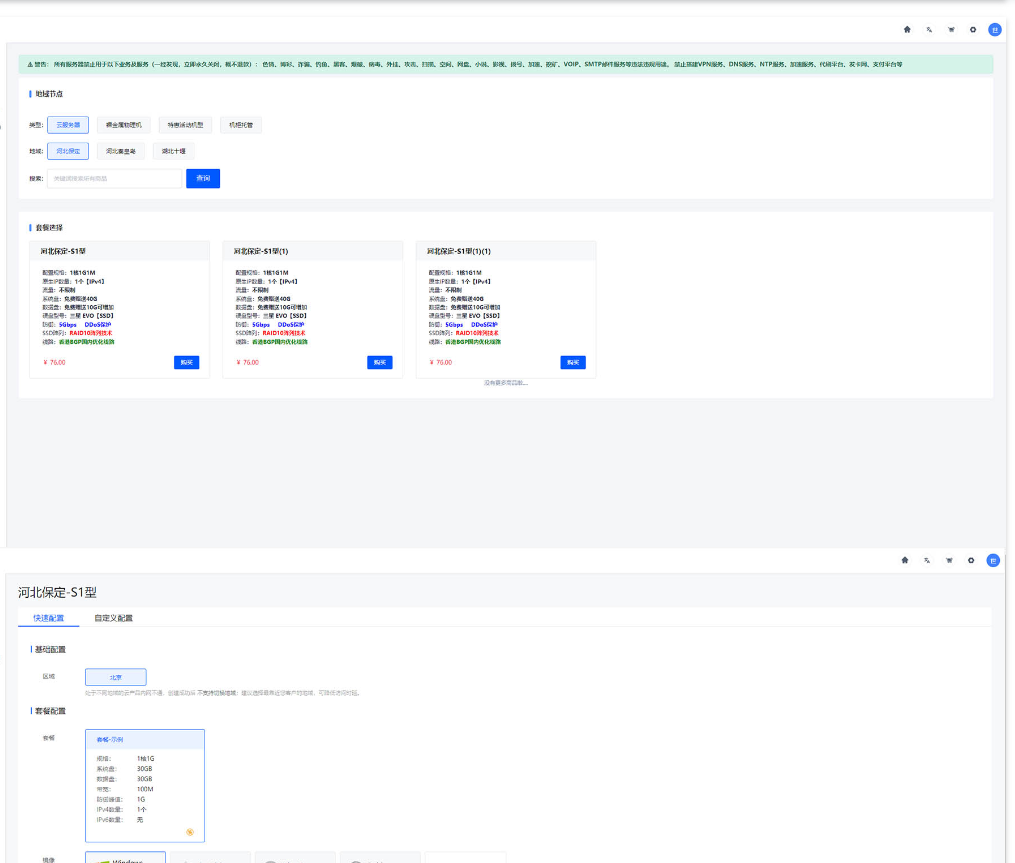Open the shopping cart in the lower page header
Viewport: 1015px width, 863px height.
[949, 560]
